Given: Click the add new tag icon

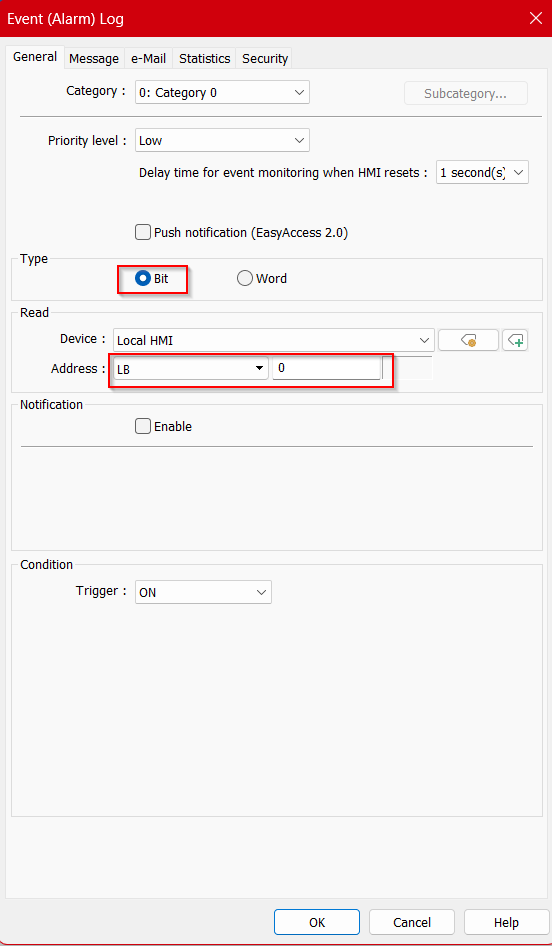Looking at the screenshot, I should point(515,340).
